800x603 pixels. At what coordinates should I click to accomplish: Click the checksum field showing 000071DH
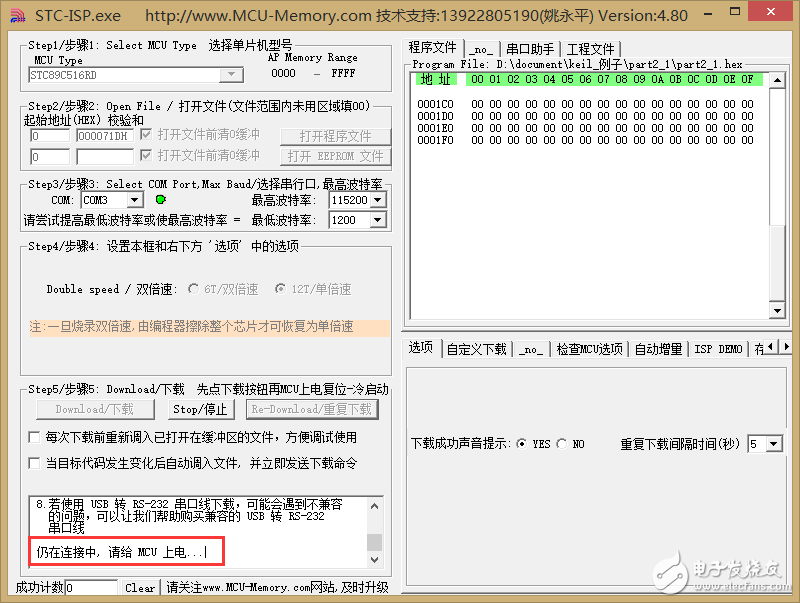pos(105,136)
